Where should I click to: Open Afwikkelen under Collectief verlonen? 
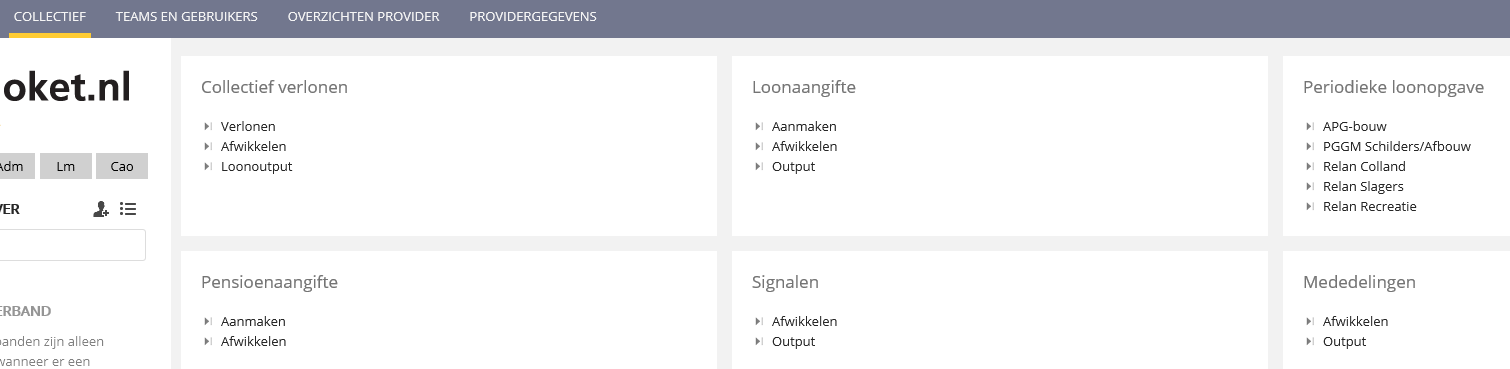click(x=253, y=146)
